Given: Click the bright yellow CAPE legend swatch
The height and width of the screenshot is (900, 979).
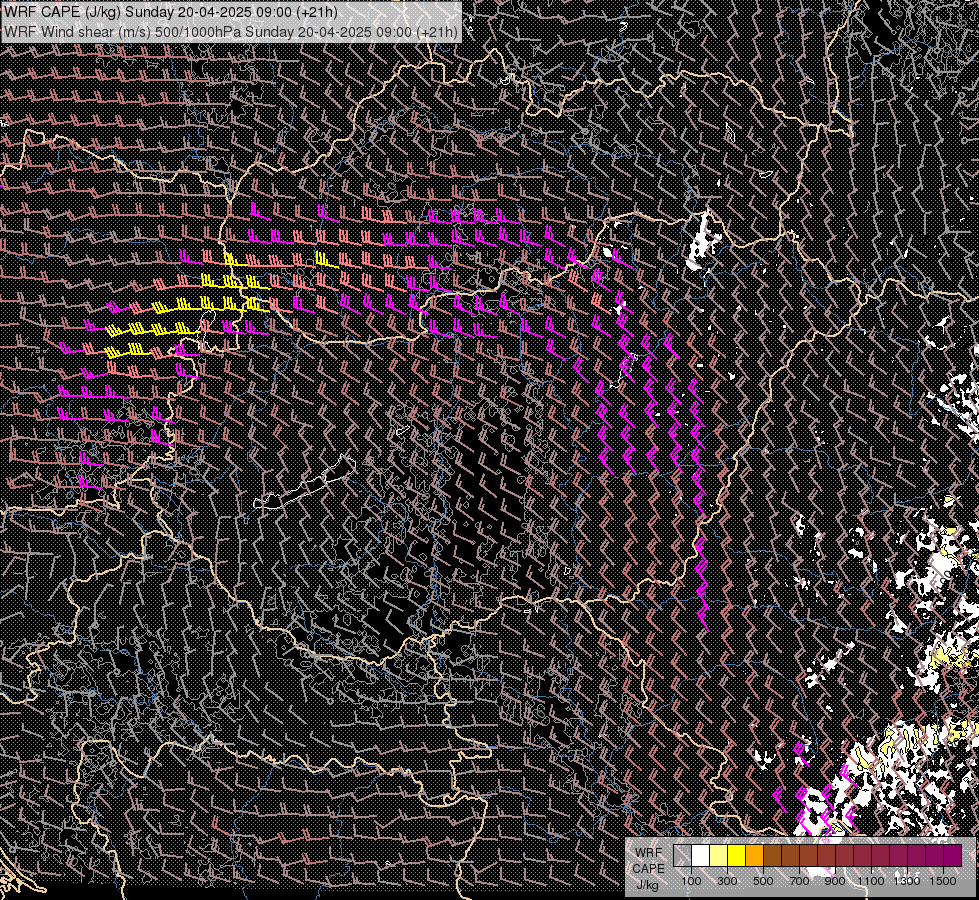Looking at the screenshot, I should tap(737, 855).
